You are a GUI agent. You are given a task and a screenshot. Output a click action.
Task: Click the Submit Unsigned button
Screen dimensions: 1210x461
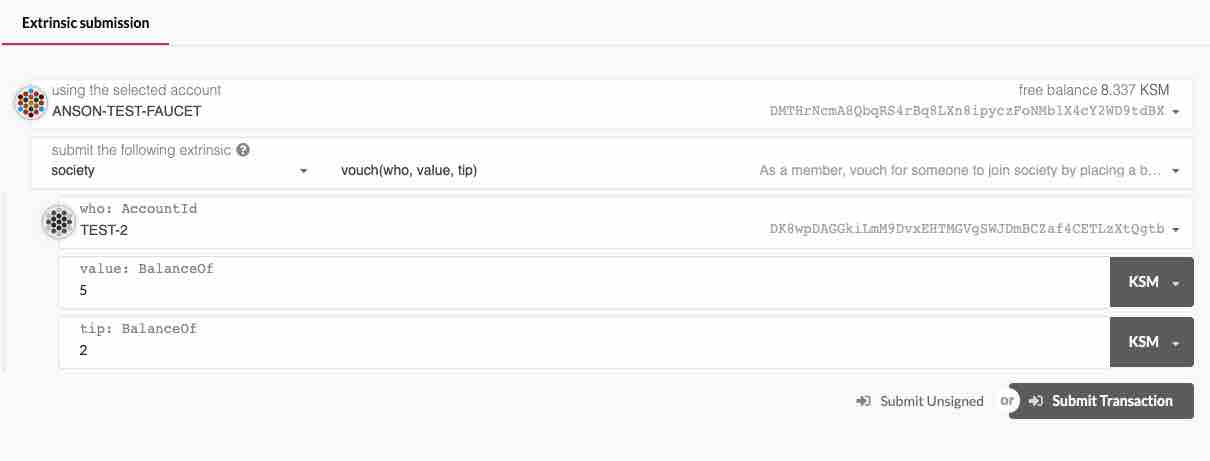pyautogui.click(x=920, y=401)
